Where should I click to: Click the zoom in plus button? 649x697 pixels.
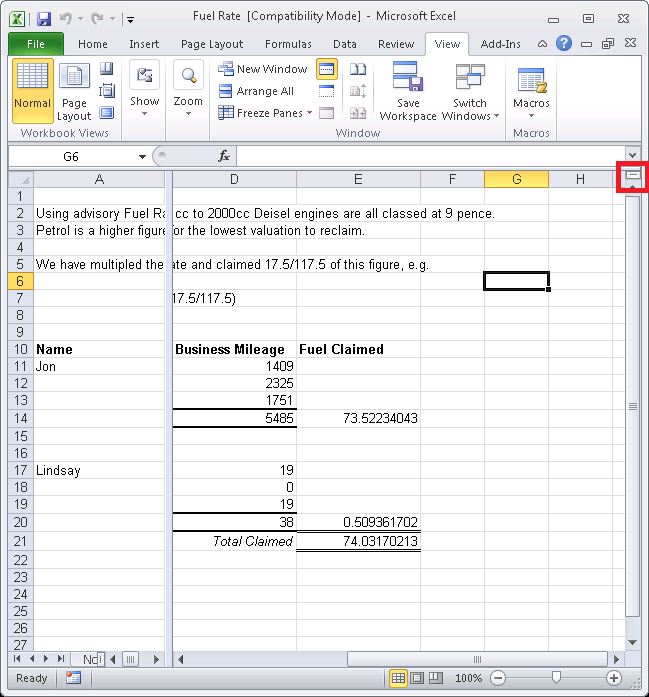(613, 678)
